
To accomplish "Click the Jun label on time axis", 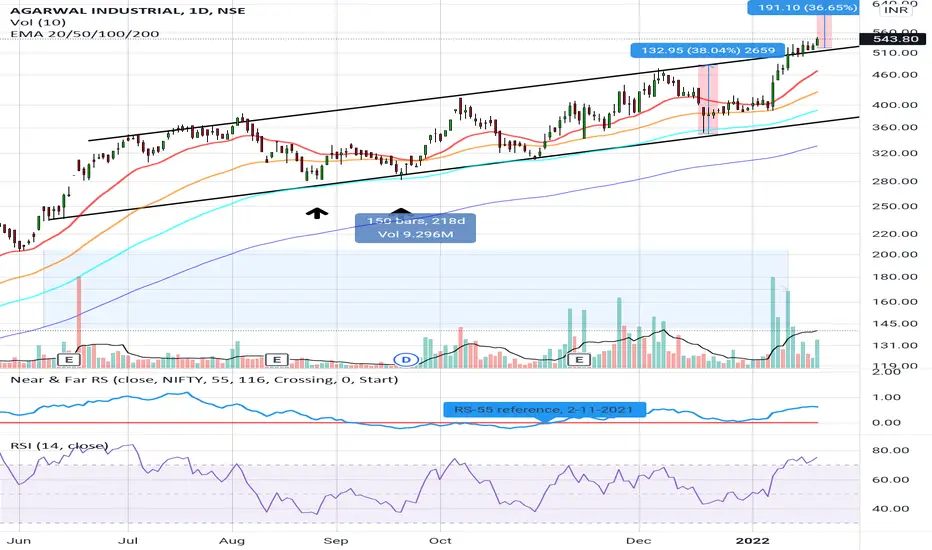I will click(20, 540).
